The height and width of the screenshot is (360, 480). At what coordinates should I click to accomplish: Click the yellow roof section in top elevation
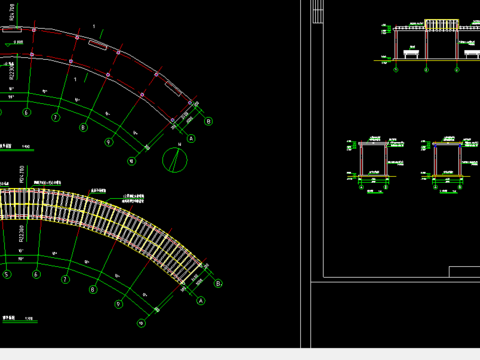[442, 25]
